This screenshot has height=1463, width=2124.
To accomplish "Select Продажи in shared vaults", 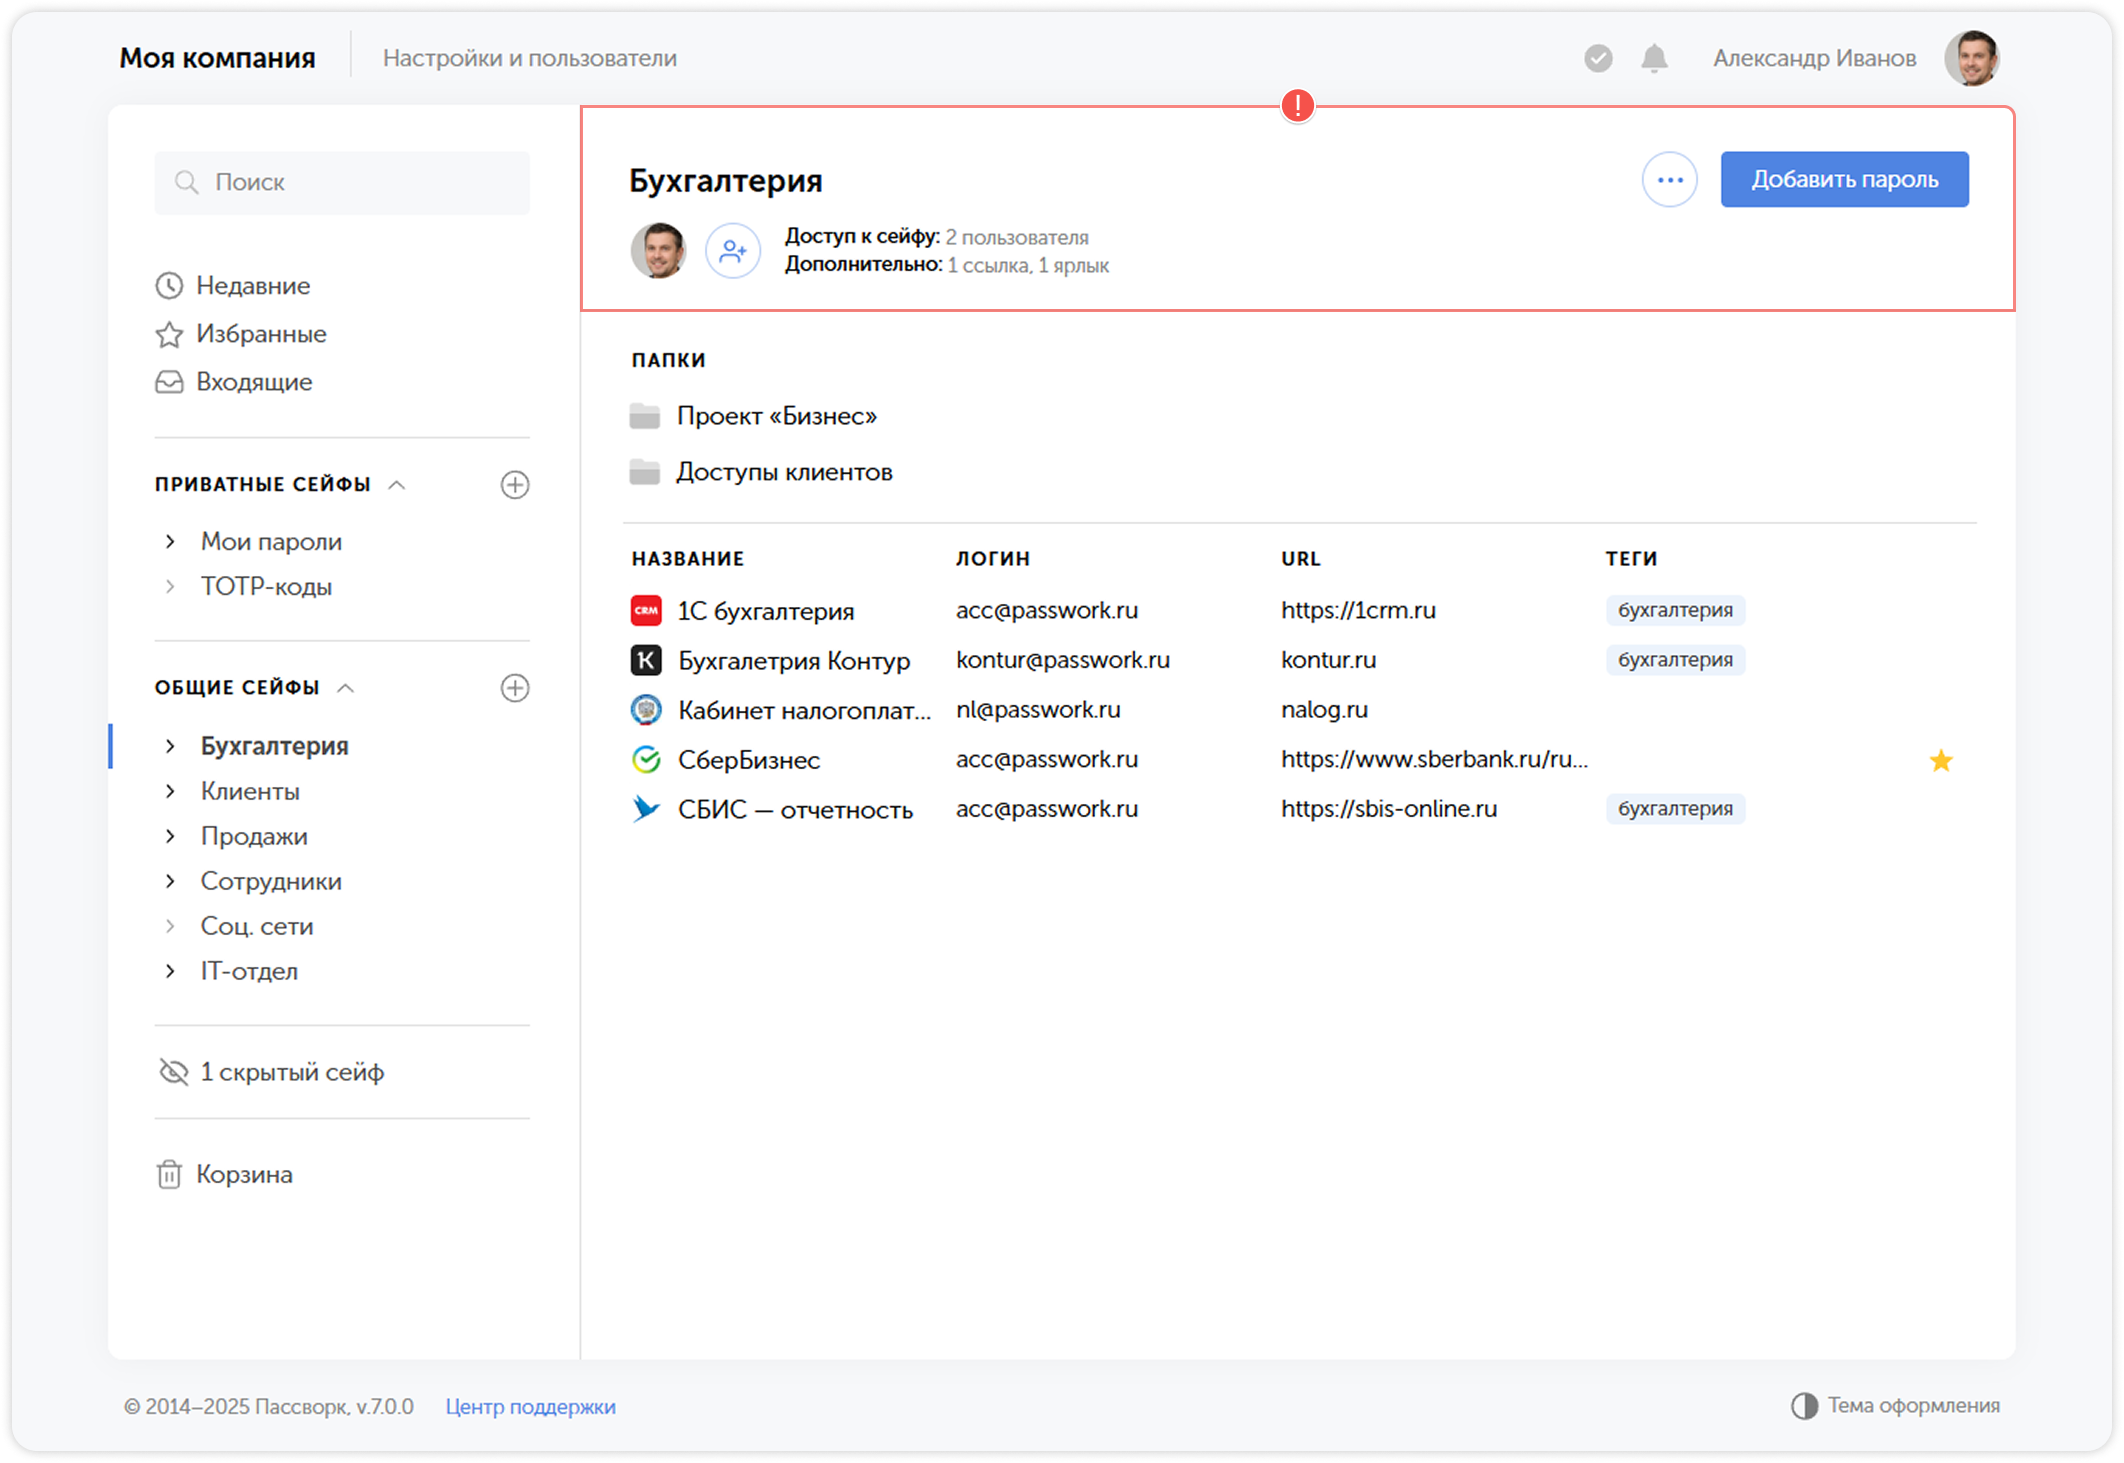I will [254, 836].
